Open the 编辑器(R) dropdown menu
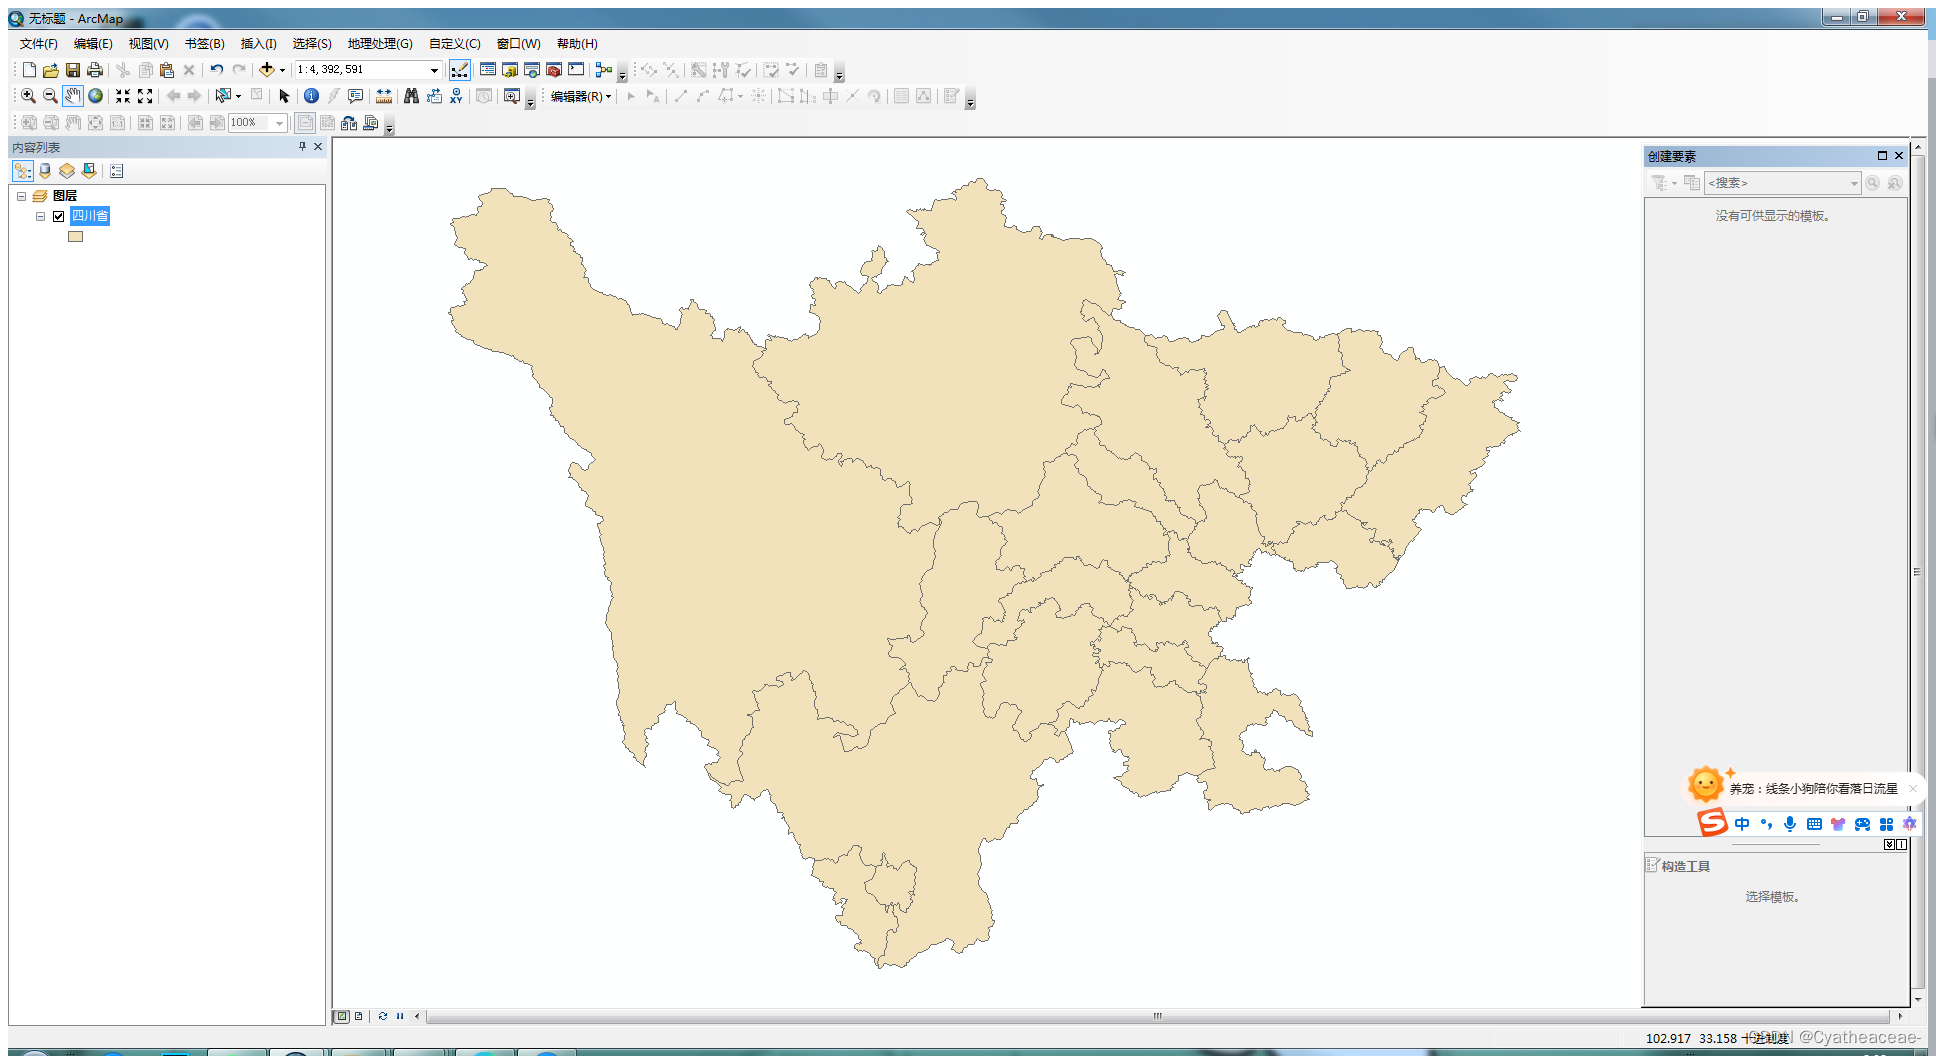Image resolution: width=1936 pixels, height=1056 pixels. point(580,96)
